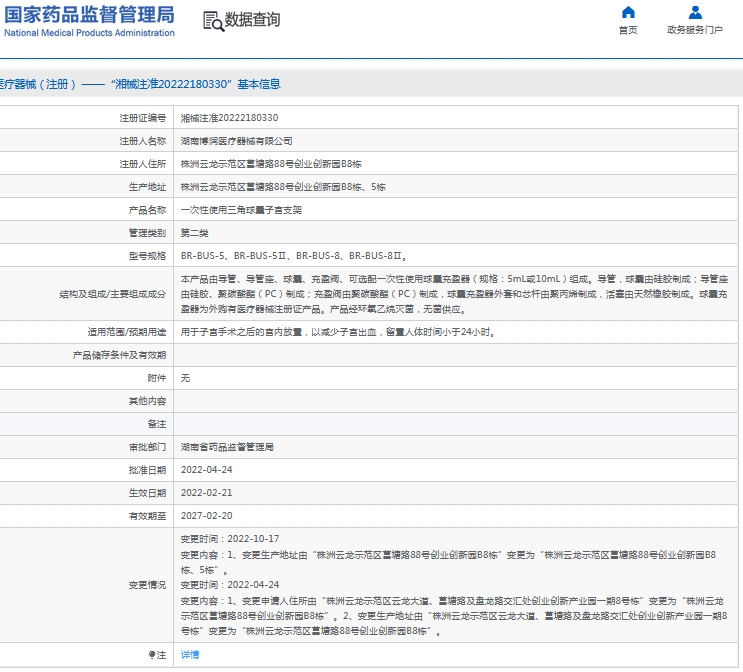Click effective date 2022-02-21
This screenshot has width=743, height=672.
[207, 493]
